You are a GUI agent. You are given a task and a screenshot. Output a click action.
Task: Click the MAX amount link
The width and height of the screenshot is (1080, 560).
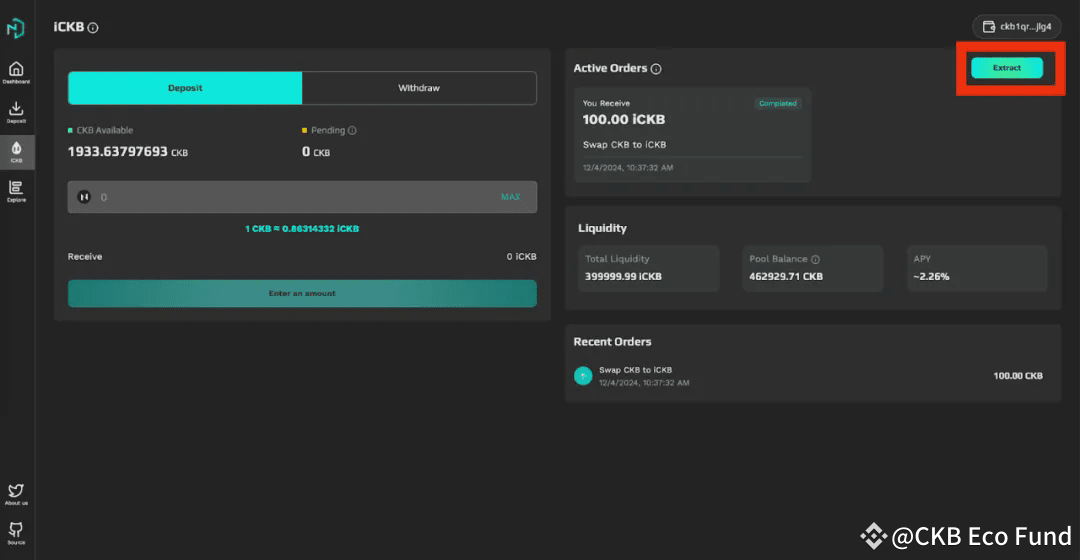coord(510,197)
